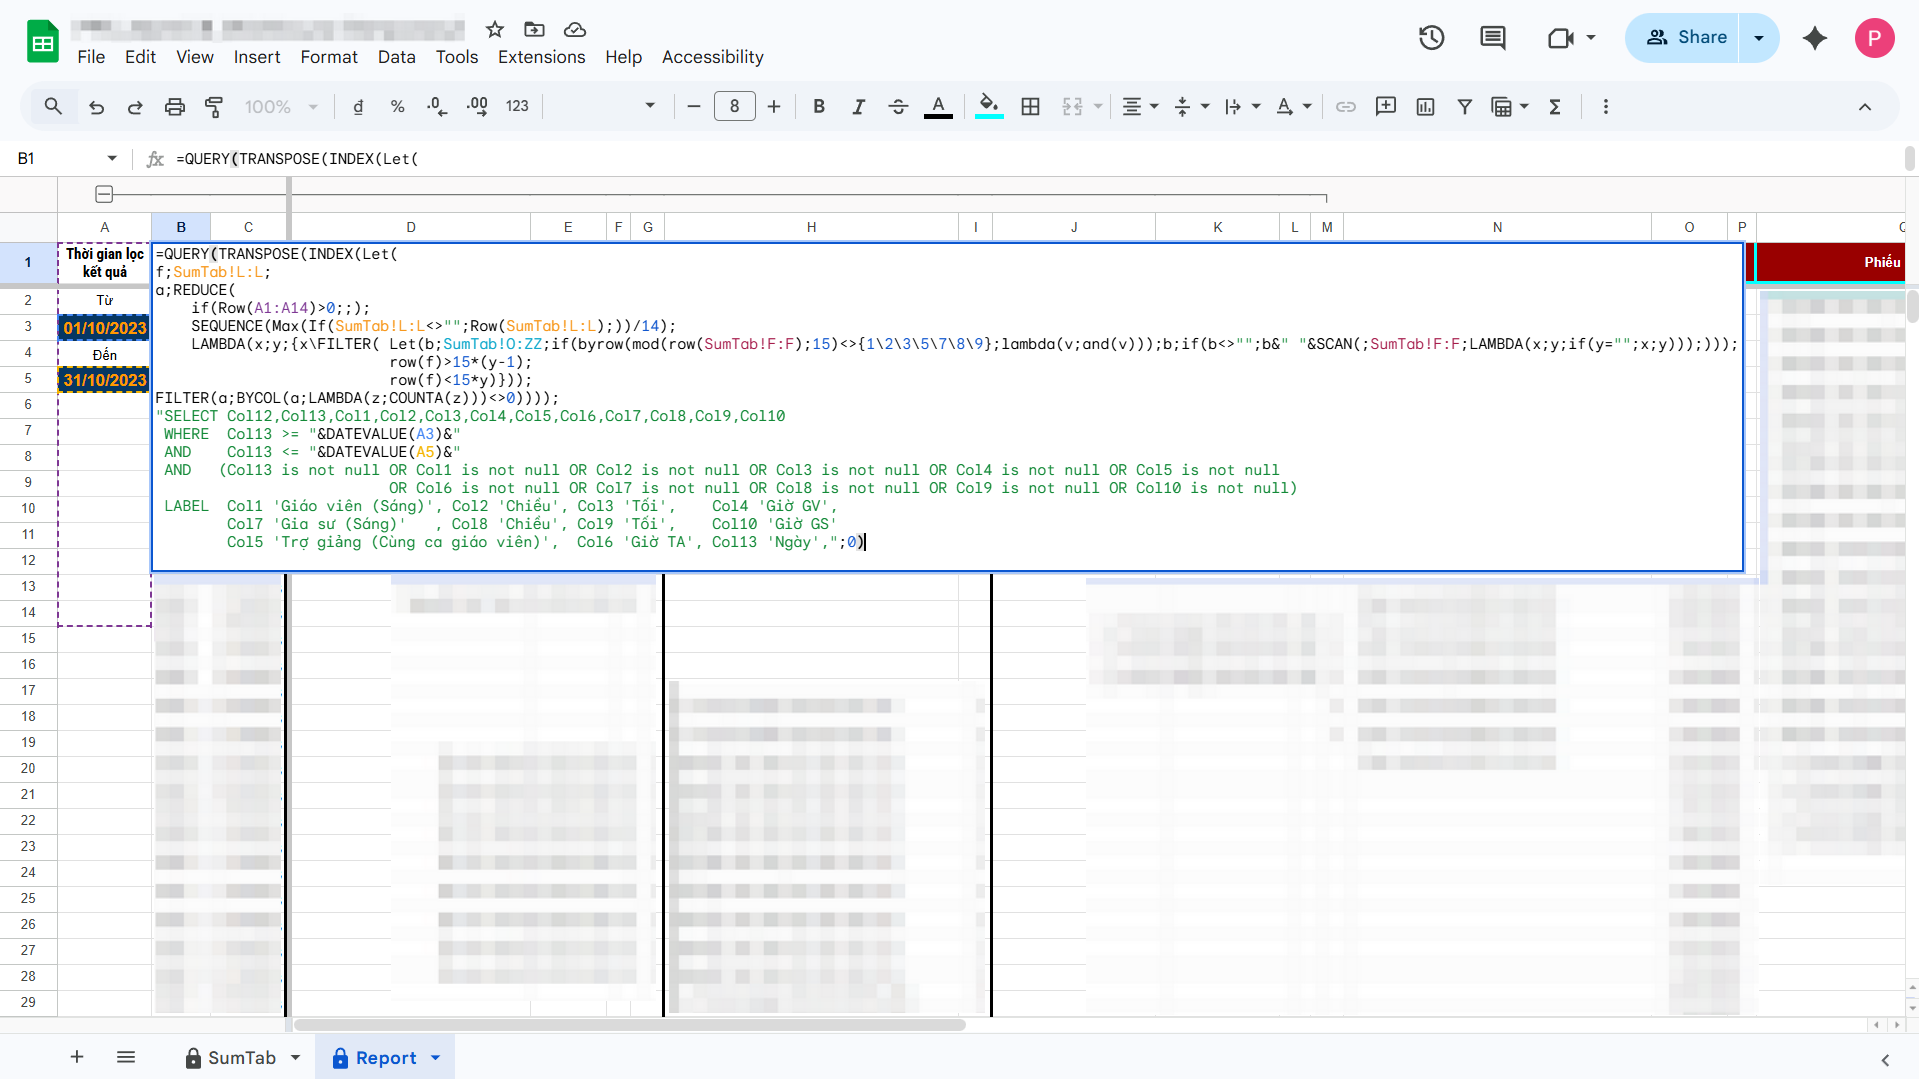
Task: Open the Functions sigma icon
Action: pos(1555,107)
